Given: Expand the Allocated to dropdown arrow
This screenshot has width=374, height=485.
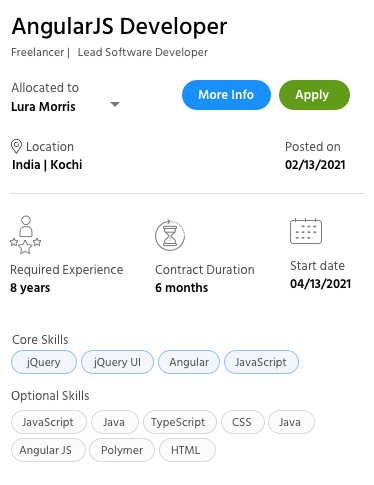Looking at the screenshot, I should 115,104.
